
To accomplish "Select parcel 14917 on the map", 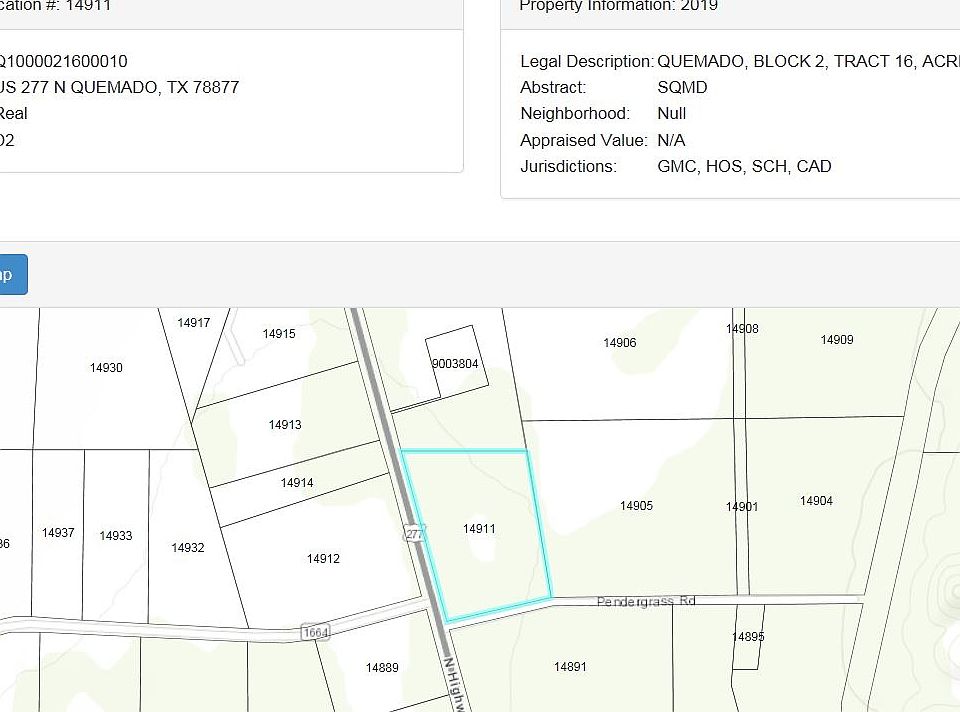I will click(x=193, y=323).
